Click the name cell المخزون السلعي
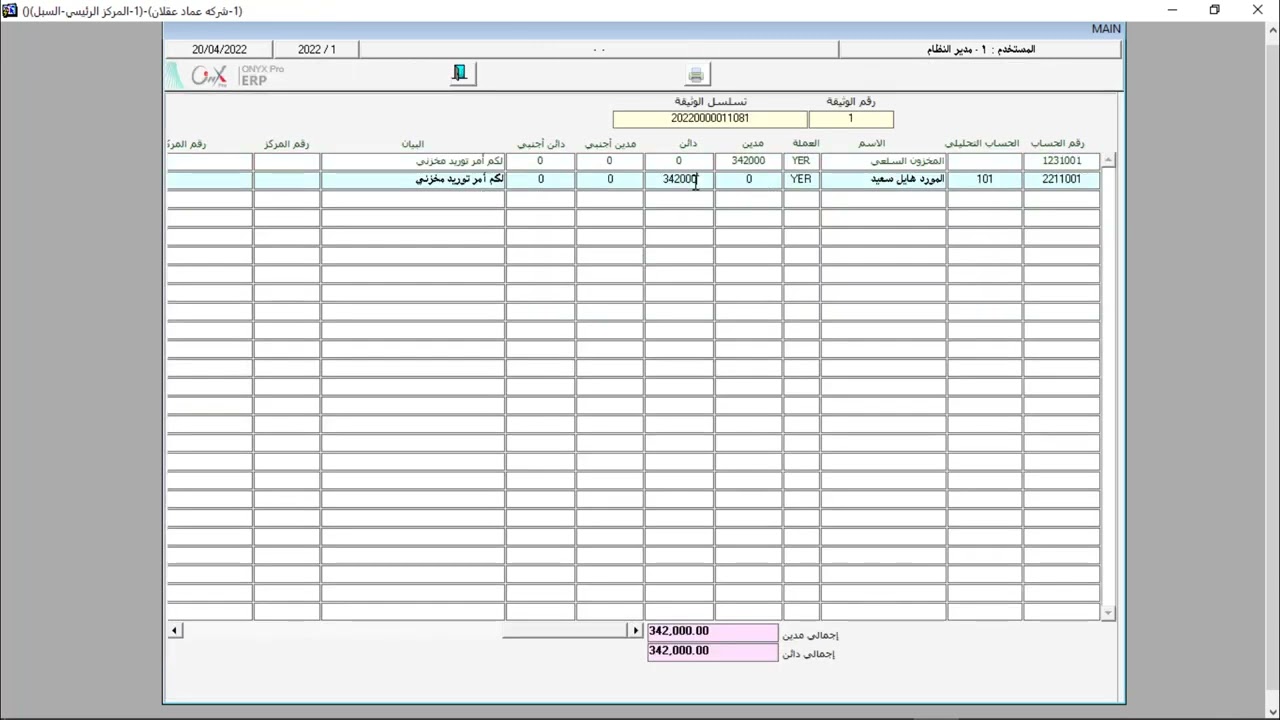This screenshot has height=720, width=1280. pyautogui.click(x=884, y=161)
